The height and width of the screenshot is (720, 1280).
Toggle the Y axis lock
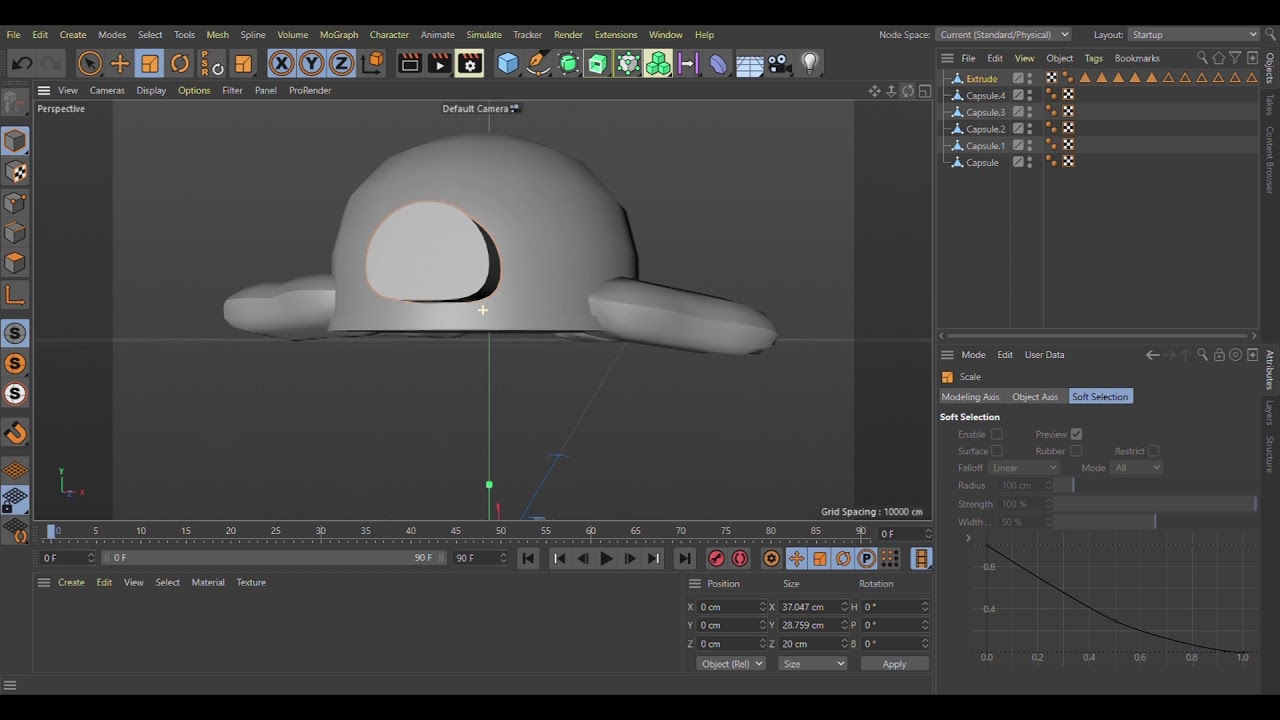tap(312, 64)
